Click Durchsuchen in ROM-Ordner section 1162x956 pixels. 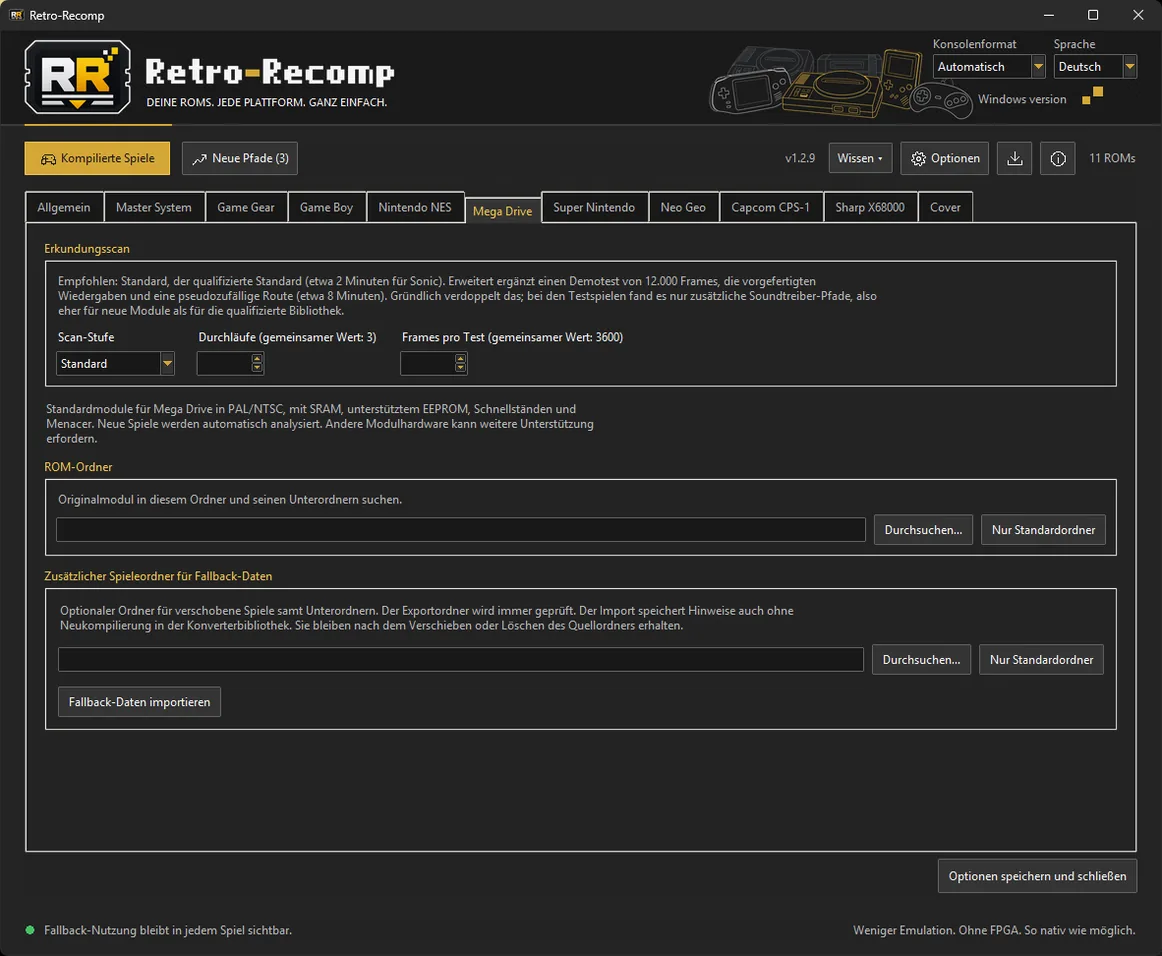923,530
